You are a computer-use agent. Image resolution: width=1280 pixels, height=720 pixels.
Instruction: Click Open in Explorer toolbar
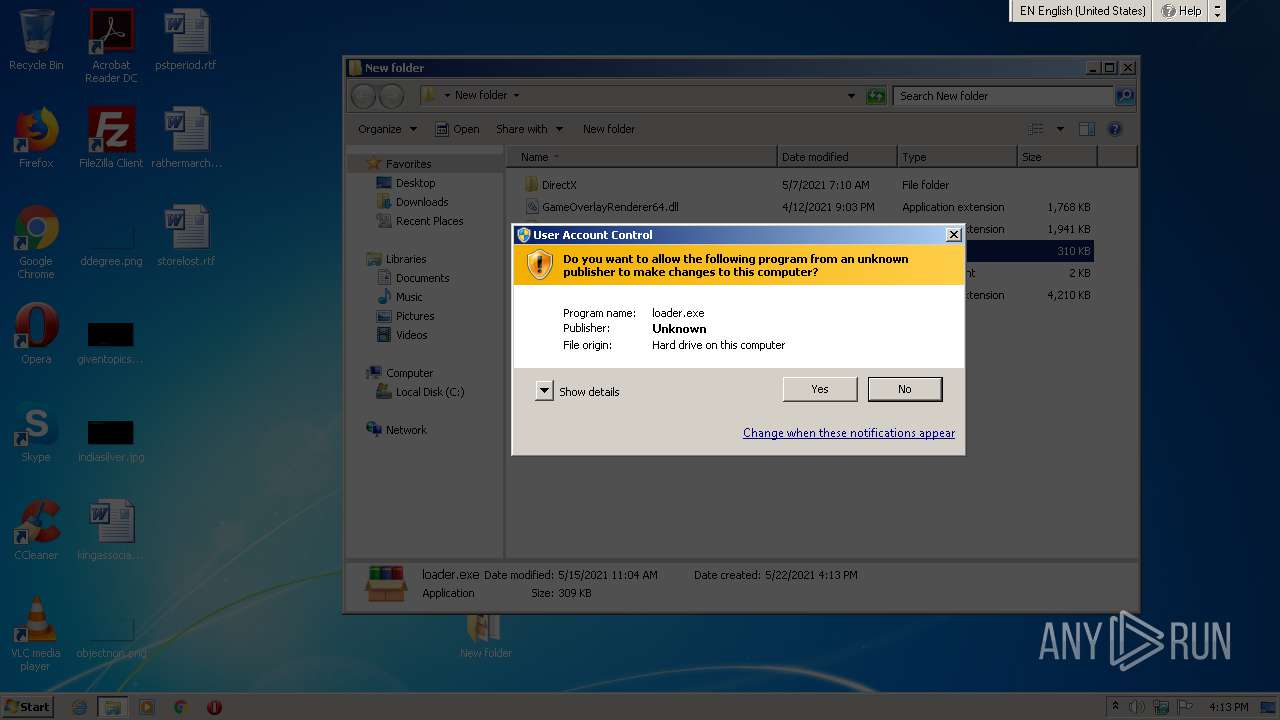457,129
